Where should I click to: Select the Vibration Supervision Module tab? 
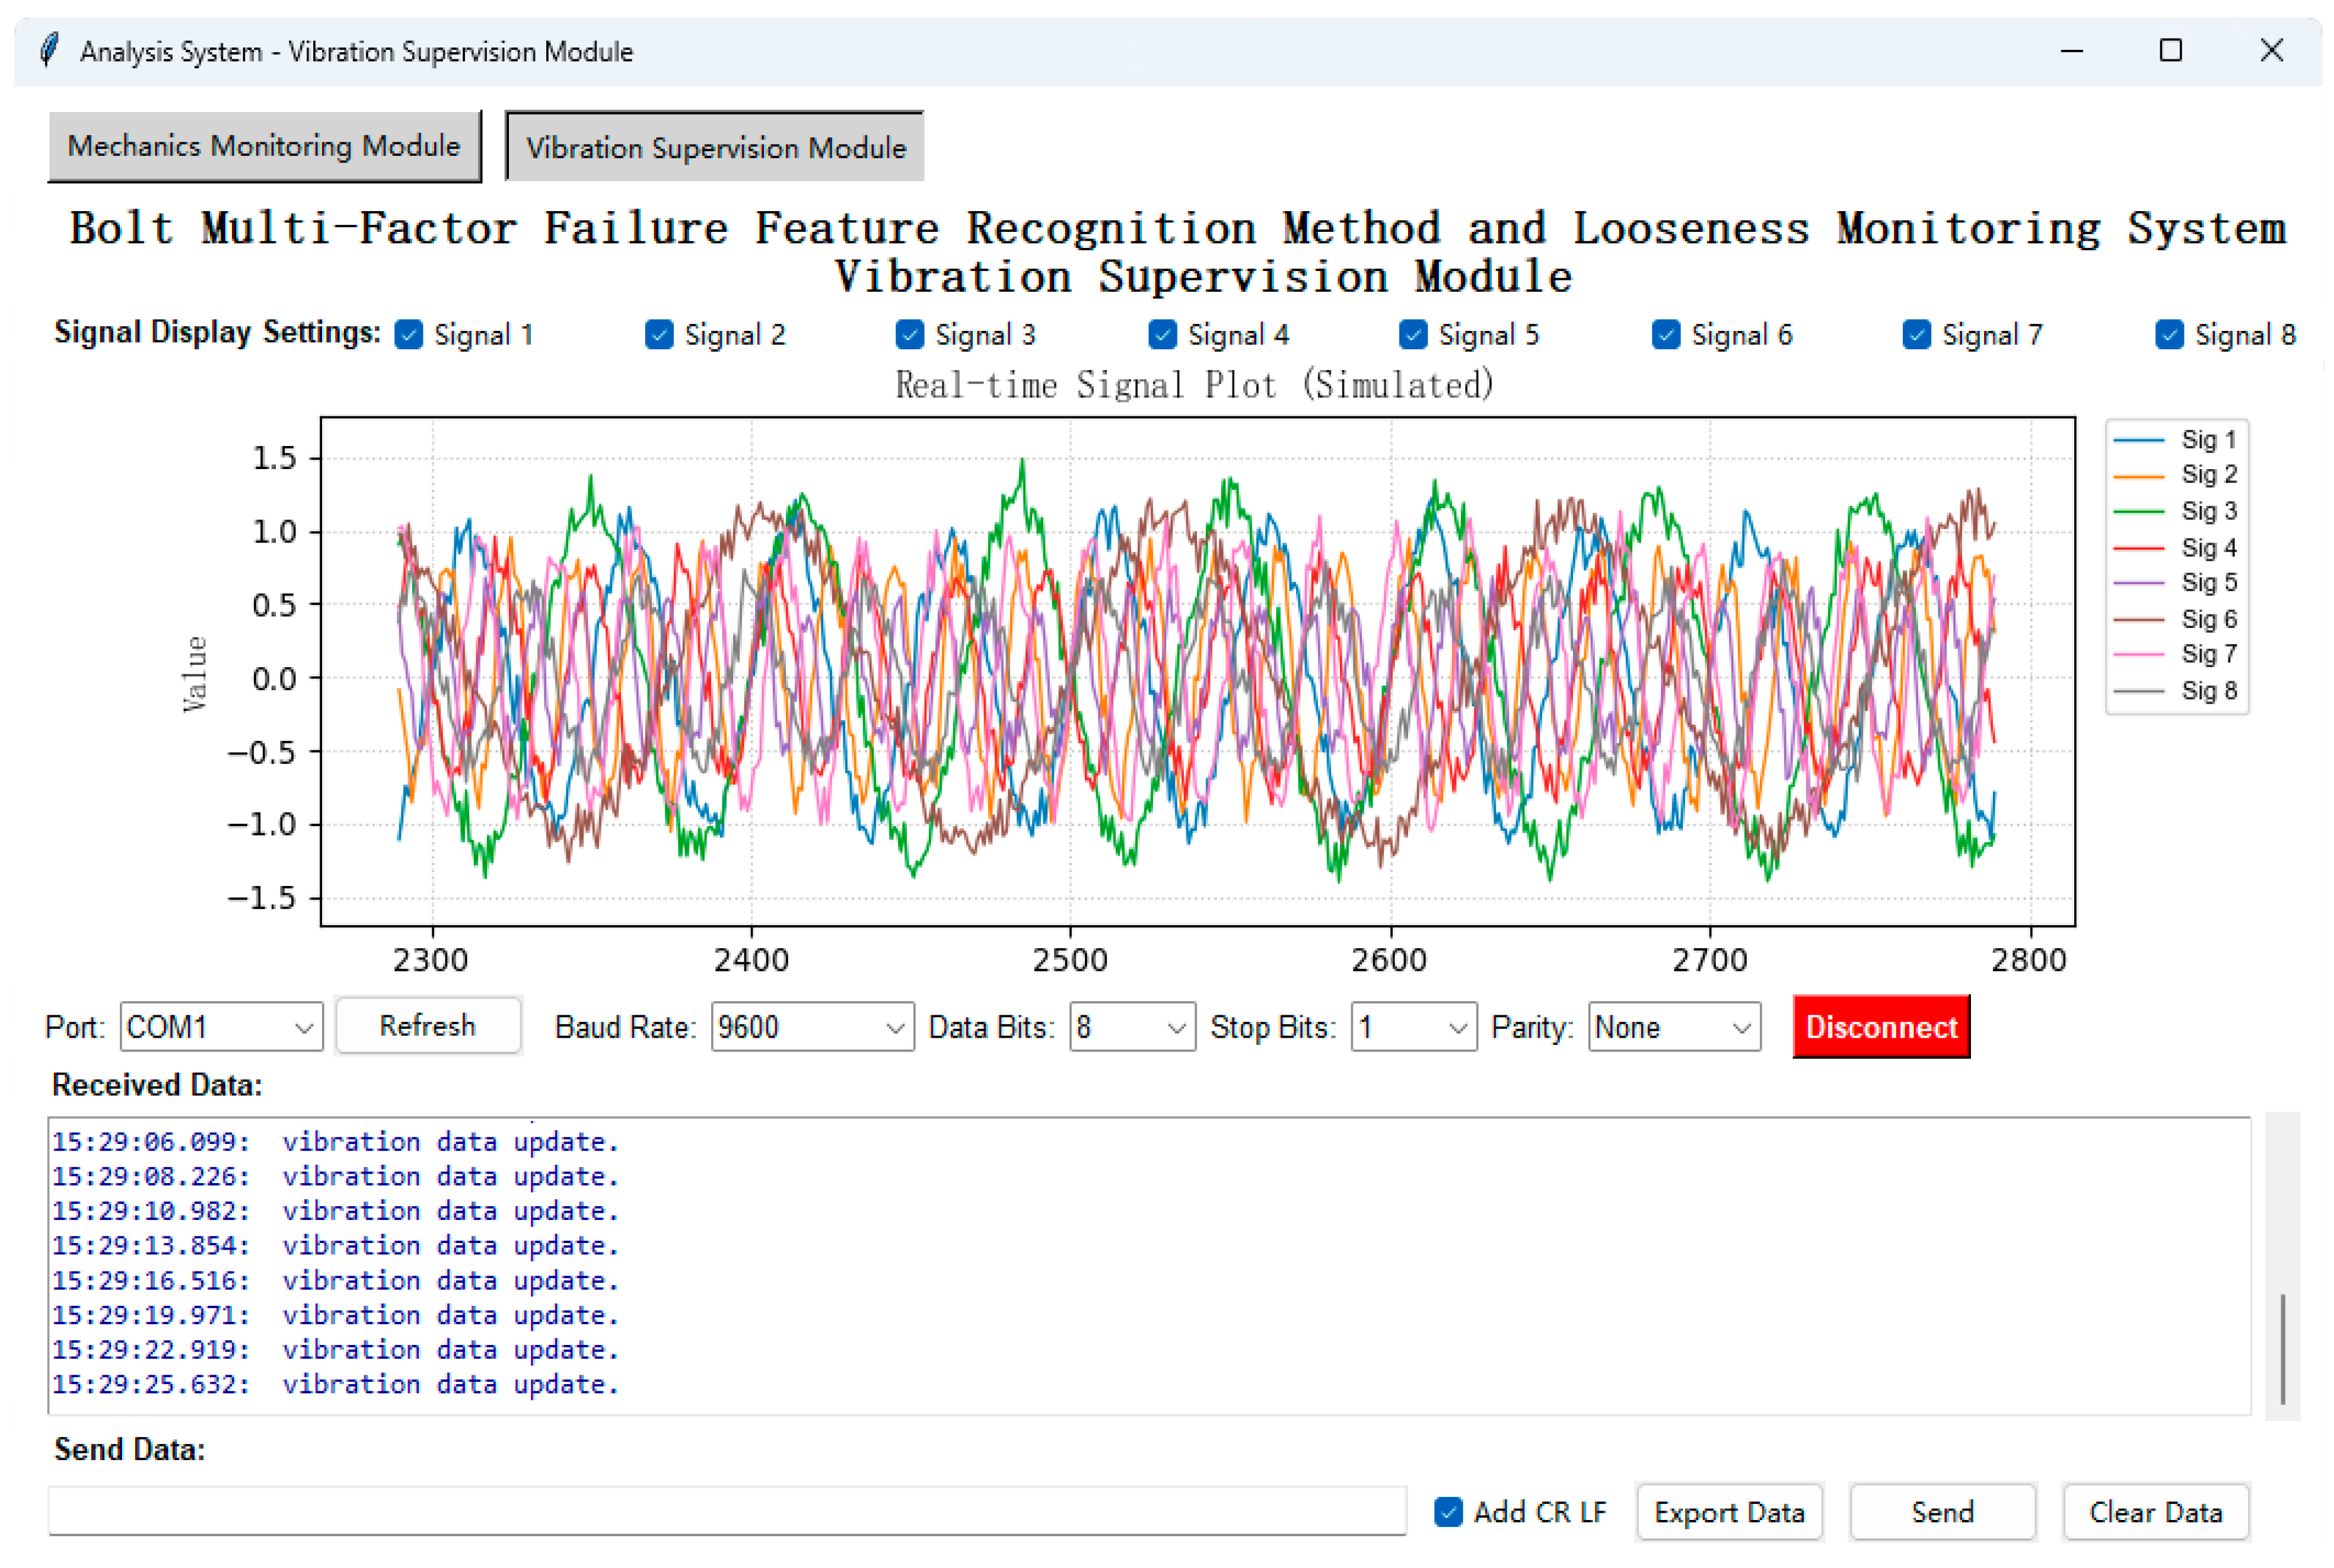tap(715, 147)
